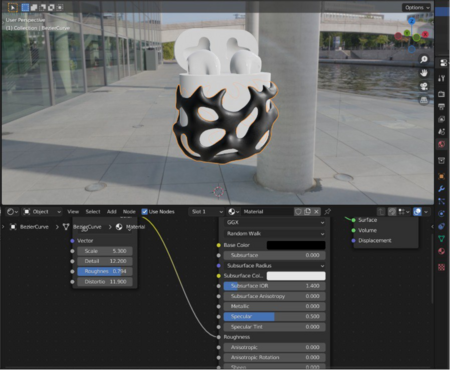
Task: Click the white Subsurface Color swatch
Action: tap(296, 276)
